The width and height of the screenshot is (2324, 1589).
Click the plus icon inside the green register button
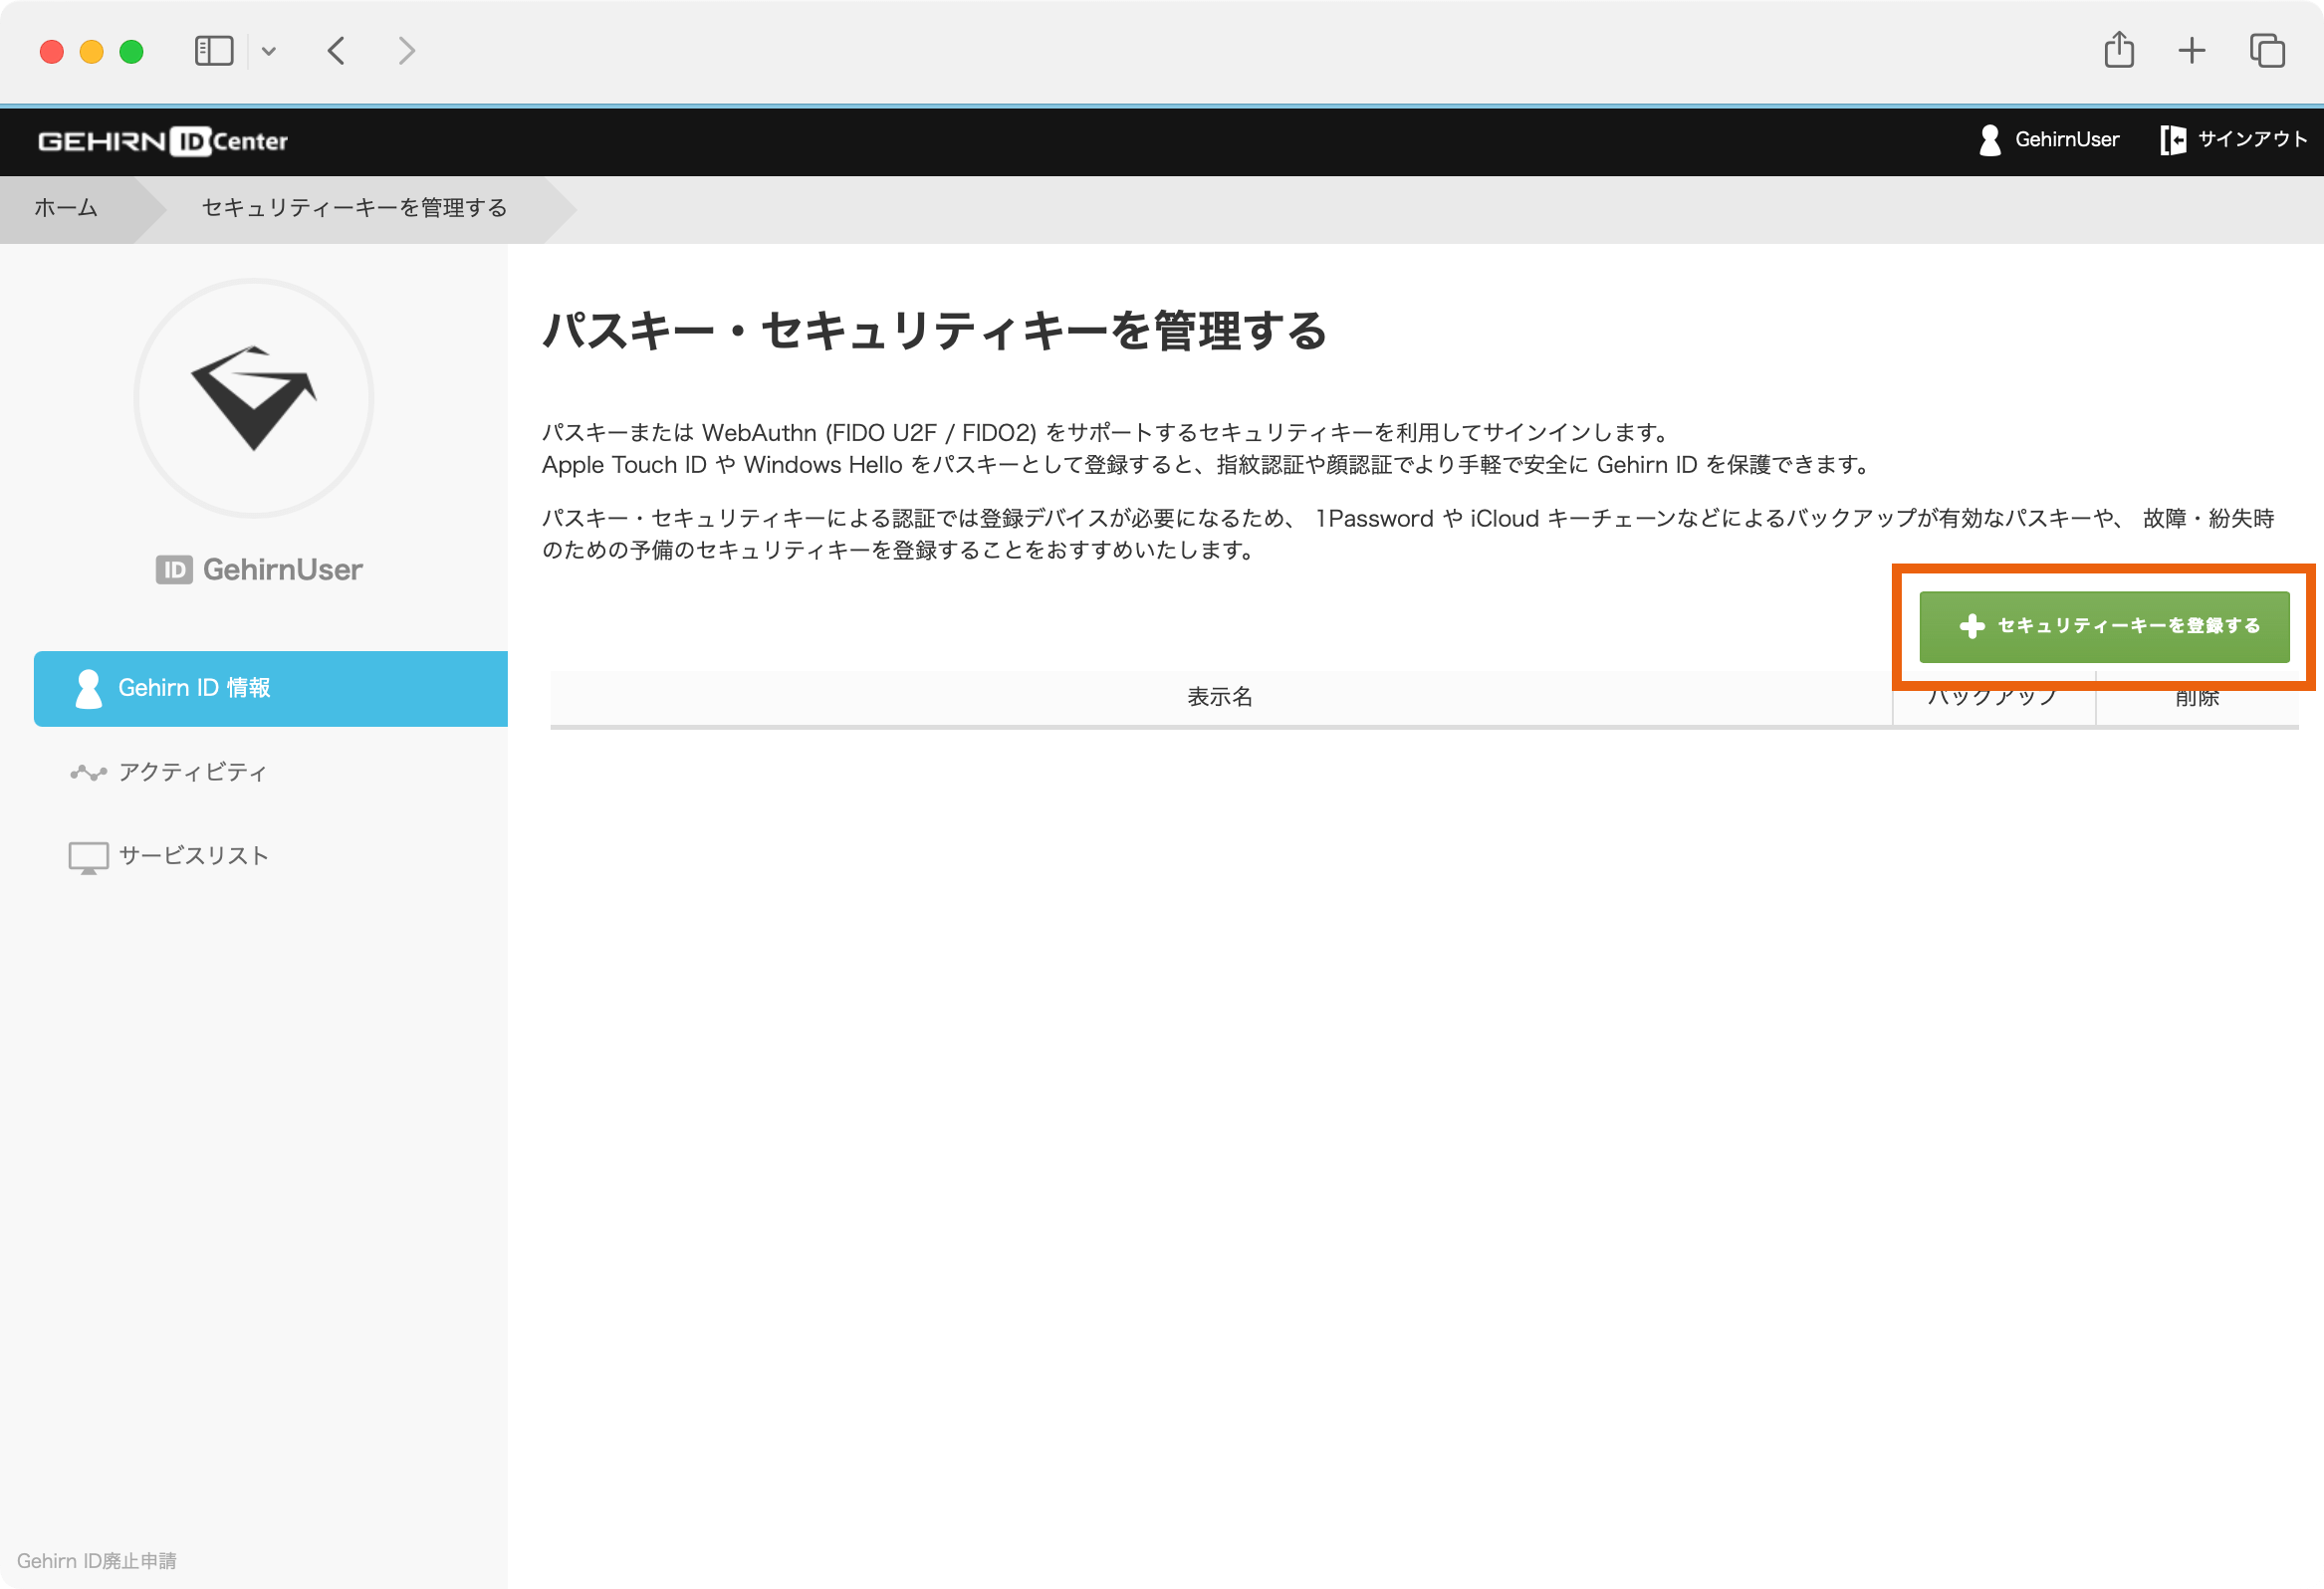click(x=1971, y=626)
